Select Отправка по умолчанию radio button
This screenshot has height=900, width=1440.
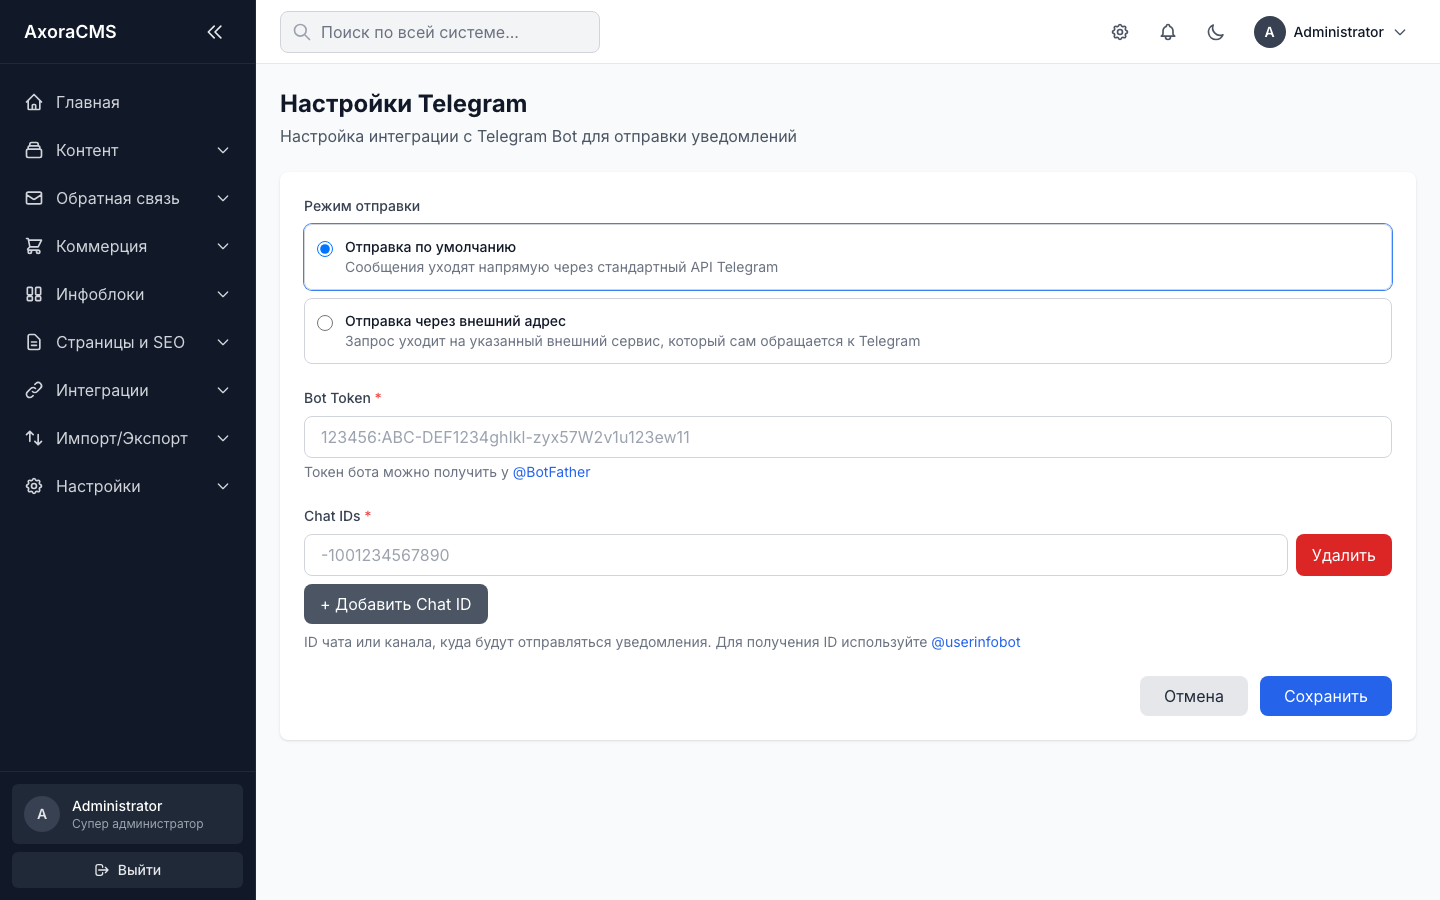click(325, 249)
